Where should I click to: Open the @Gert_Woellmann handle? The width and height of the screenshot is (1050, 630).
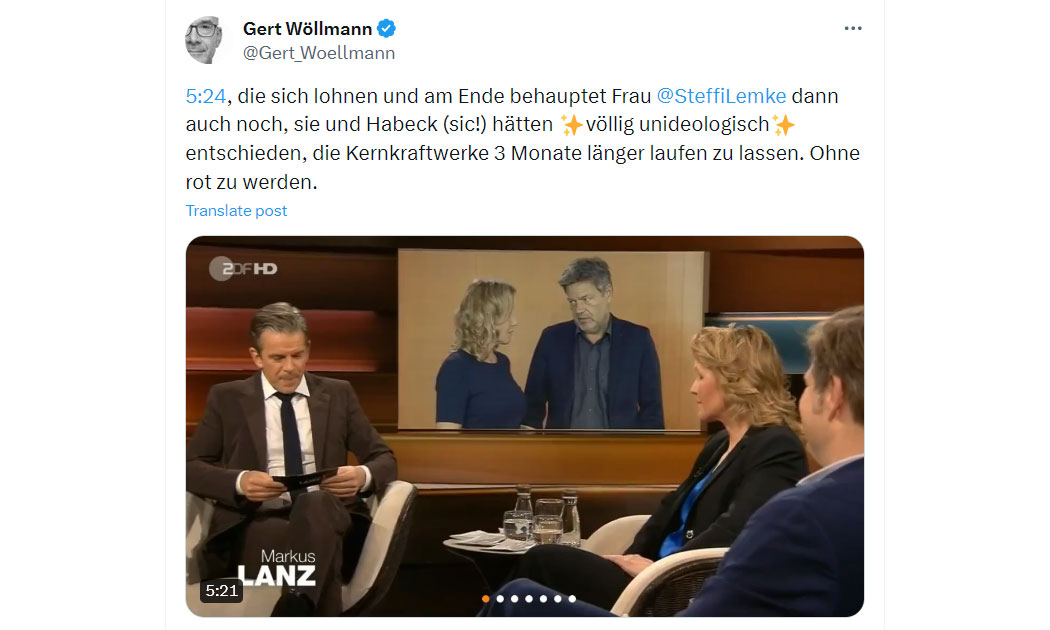click(x=319, y=53)
